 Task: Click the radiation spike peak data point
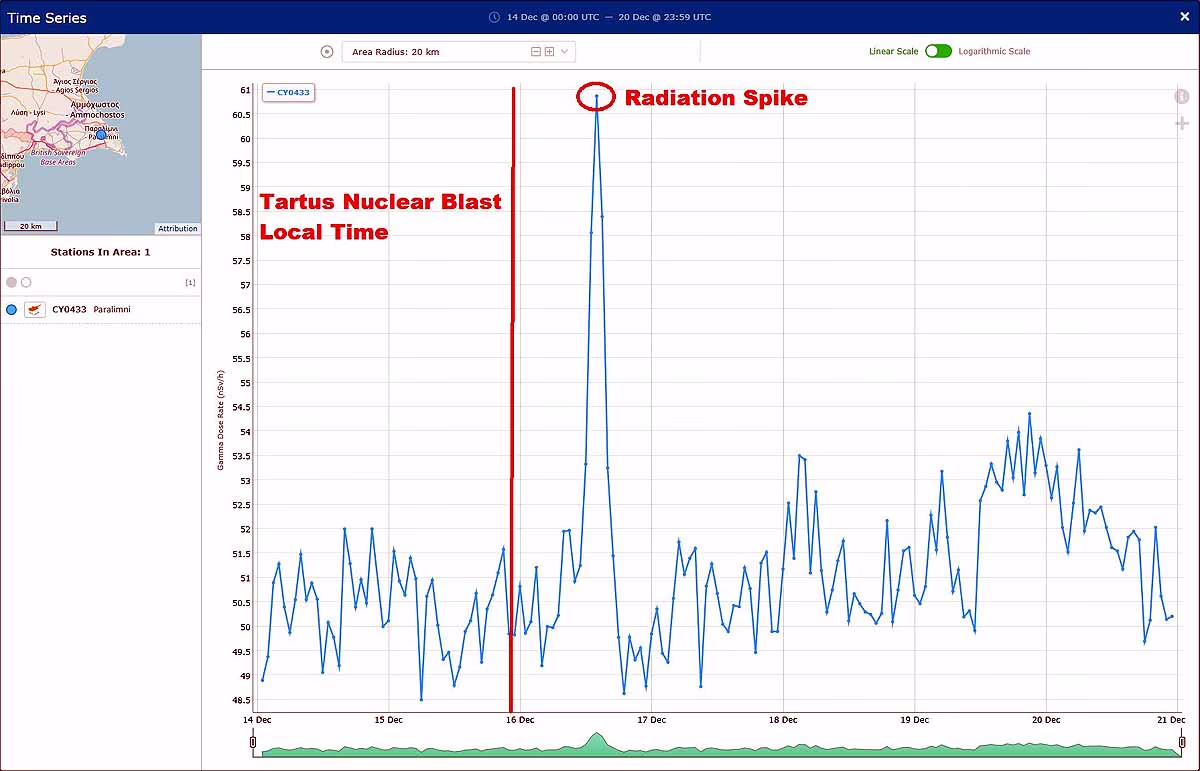tap(597, 97)
